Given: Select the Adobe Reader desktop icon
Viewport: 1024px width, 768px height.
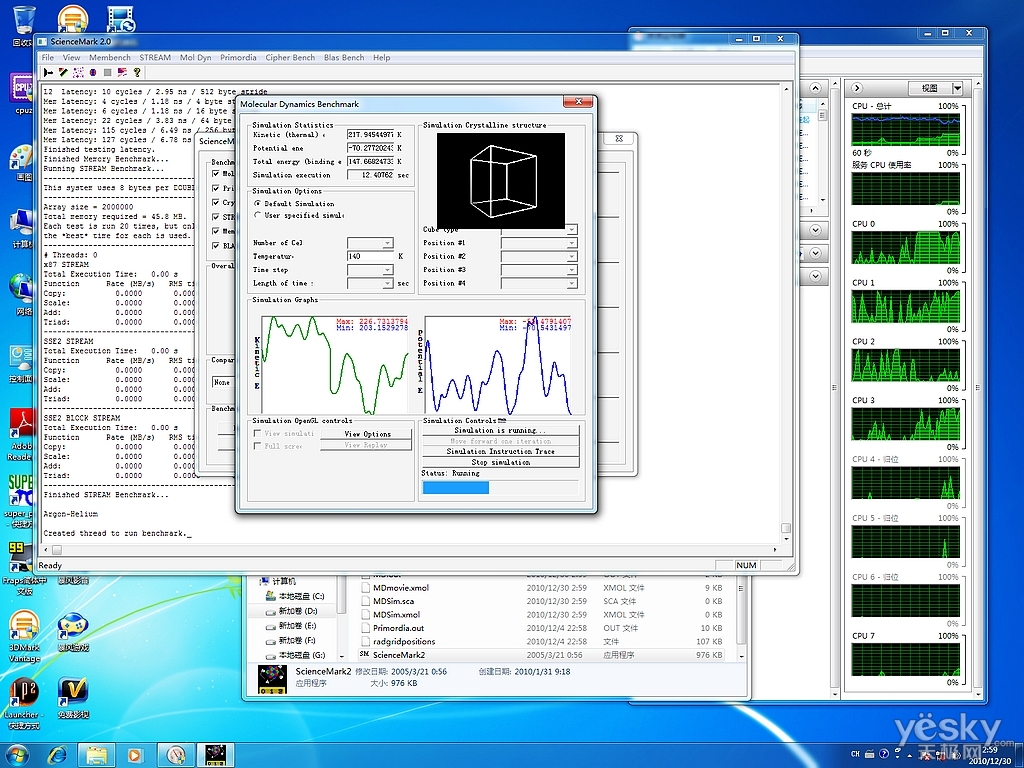Looking at the screenshot, I should (22, 434).
